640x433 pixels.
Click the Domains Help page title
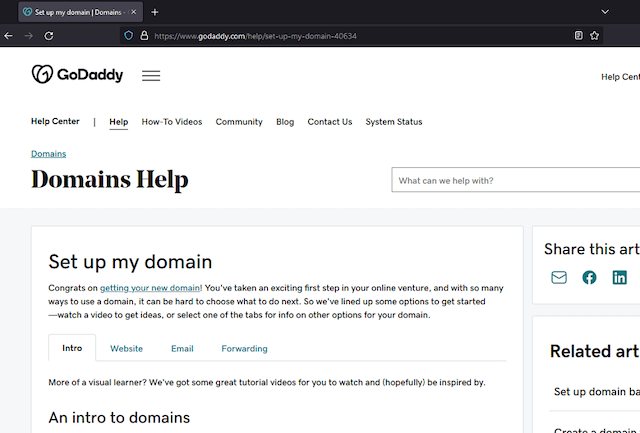tap(110, 179)
